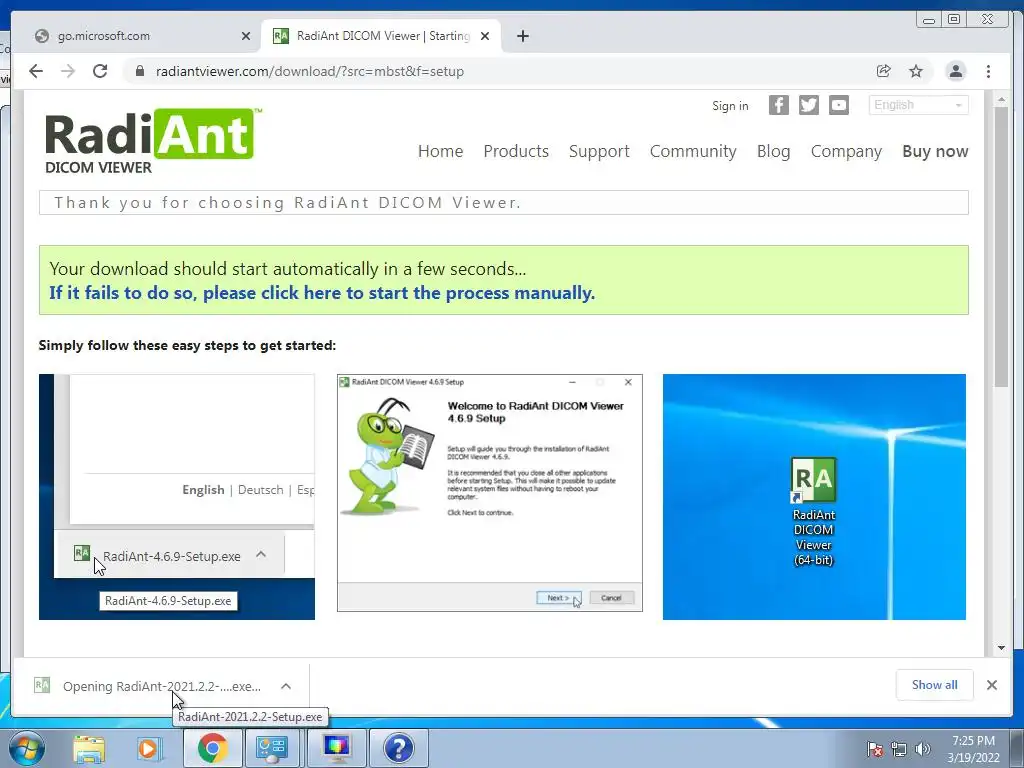Click the Chrome taskbar icon
The height and width of the screenshot is (768, 1024).
click(x=212, y=748)
